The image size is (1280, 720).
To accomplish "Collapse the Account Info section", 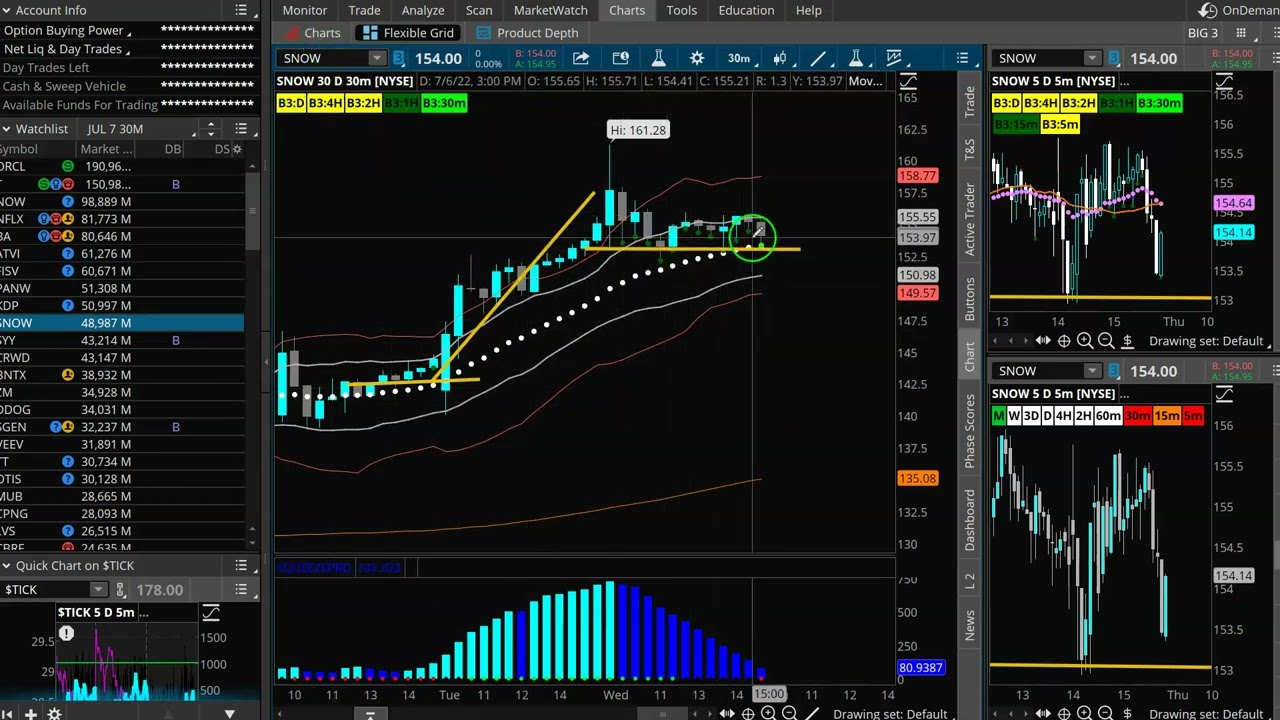I will pos(6,10).
